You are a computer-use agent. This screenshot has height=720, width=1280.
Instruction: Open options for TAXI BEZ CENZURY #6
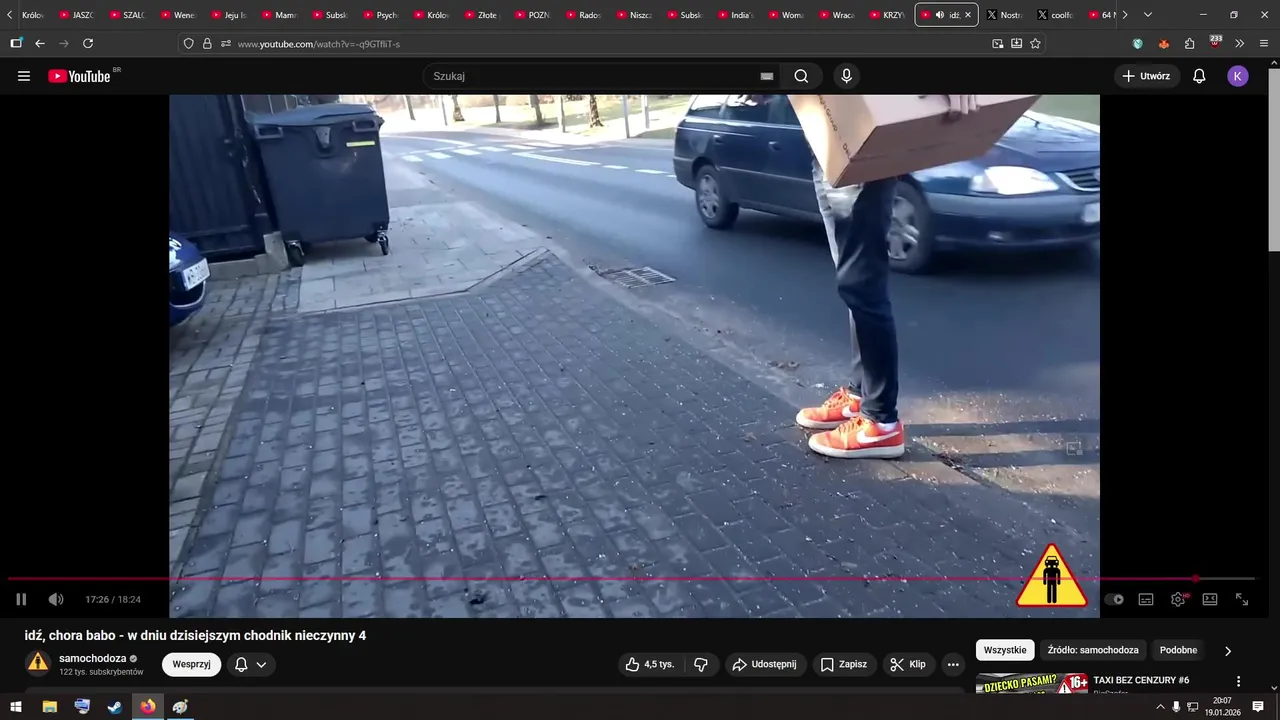(1238, 681)
